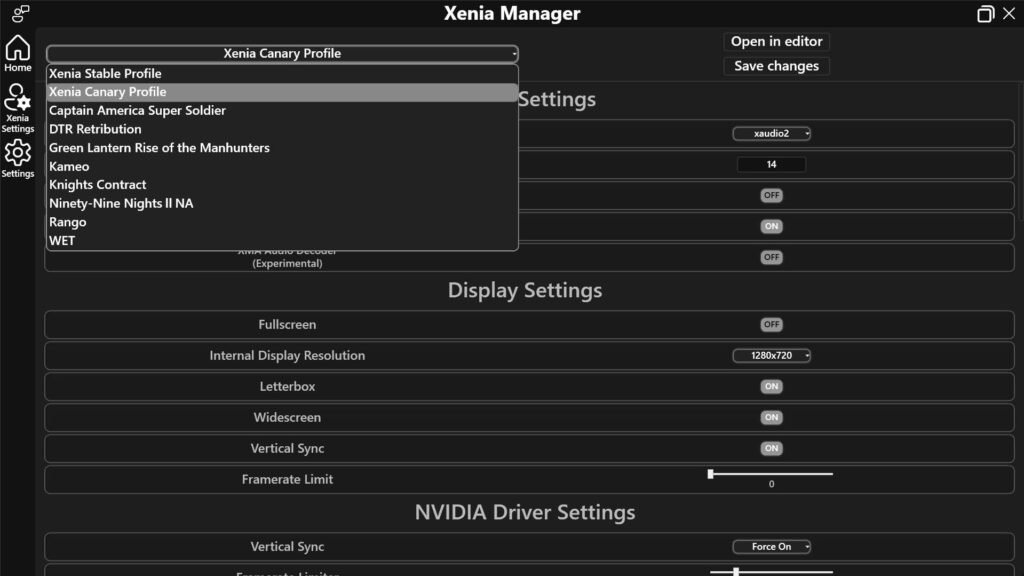1024x576 pixels.
Task: Pick Ninety-Nine Nights II NA profile
Action: (282, 203)
